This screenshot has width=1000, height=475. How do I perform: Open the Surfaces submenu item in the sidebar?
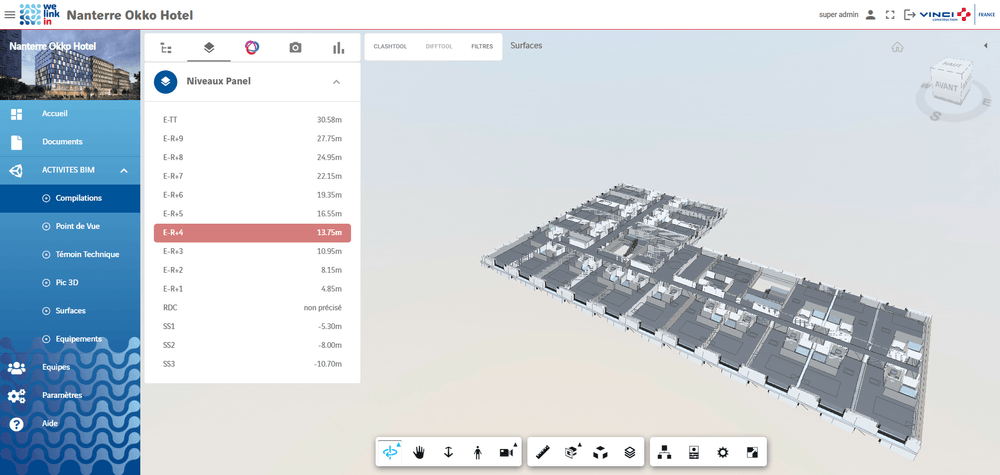click(x=70, y=311)
